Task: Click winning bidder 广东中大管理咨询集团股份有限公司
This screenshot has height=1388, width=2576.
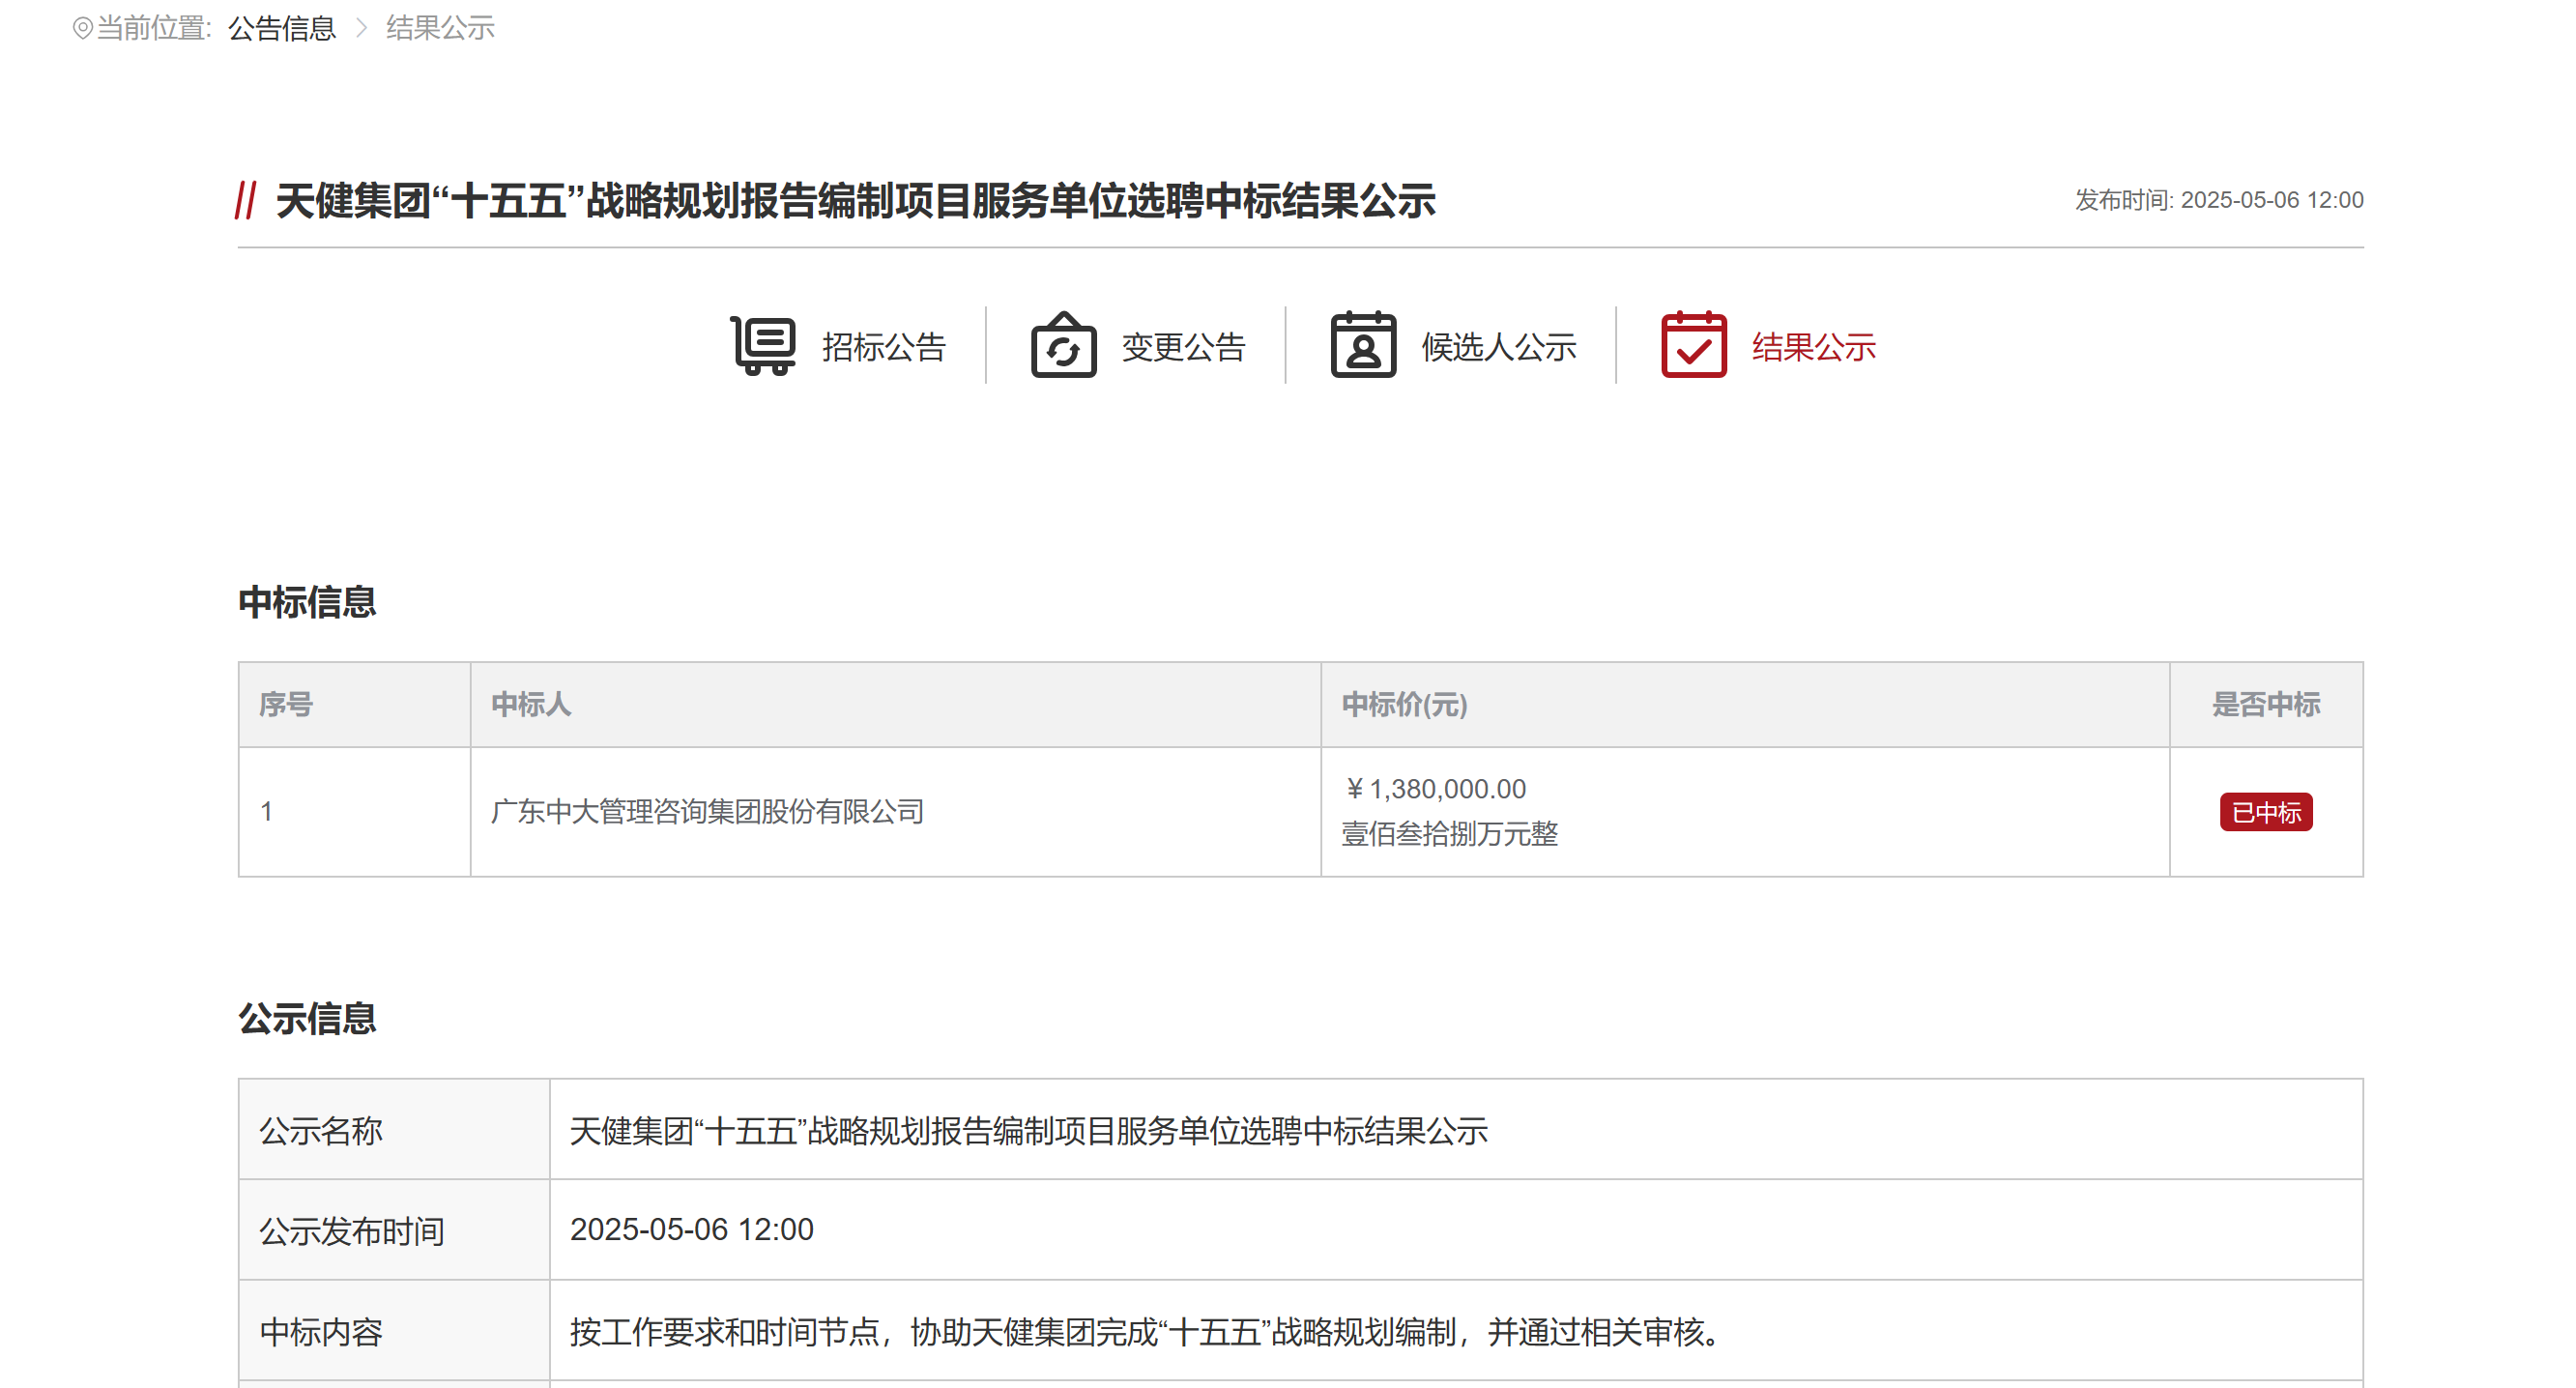Action: 707,811
